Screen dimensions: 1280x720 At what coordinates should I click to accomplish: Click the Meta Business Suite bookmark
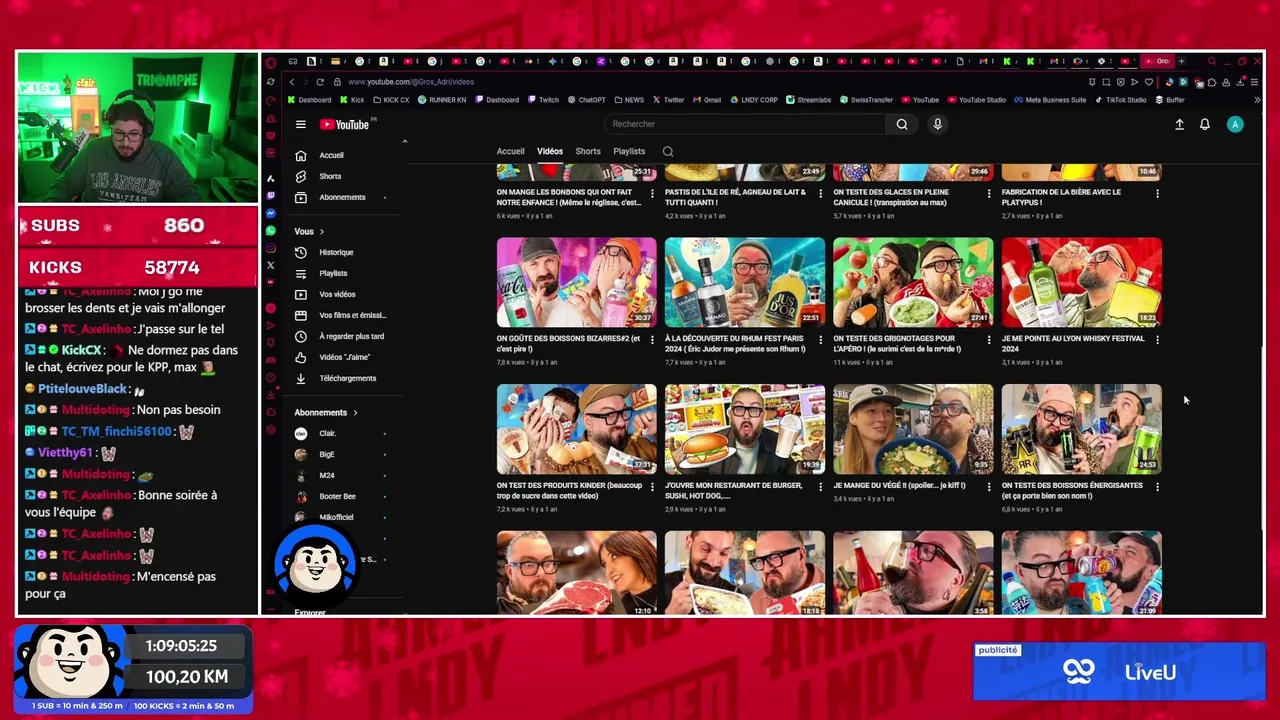pyautogui.click(x=1050, y=100)
